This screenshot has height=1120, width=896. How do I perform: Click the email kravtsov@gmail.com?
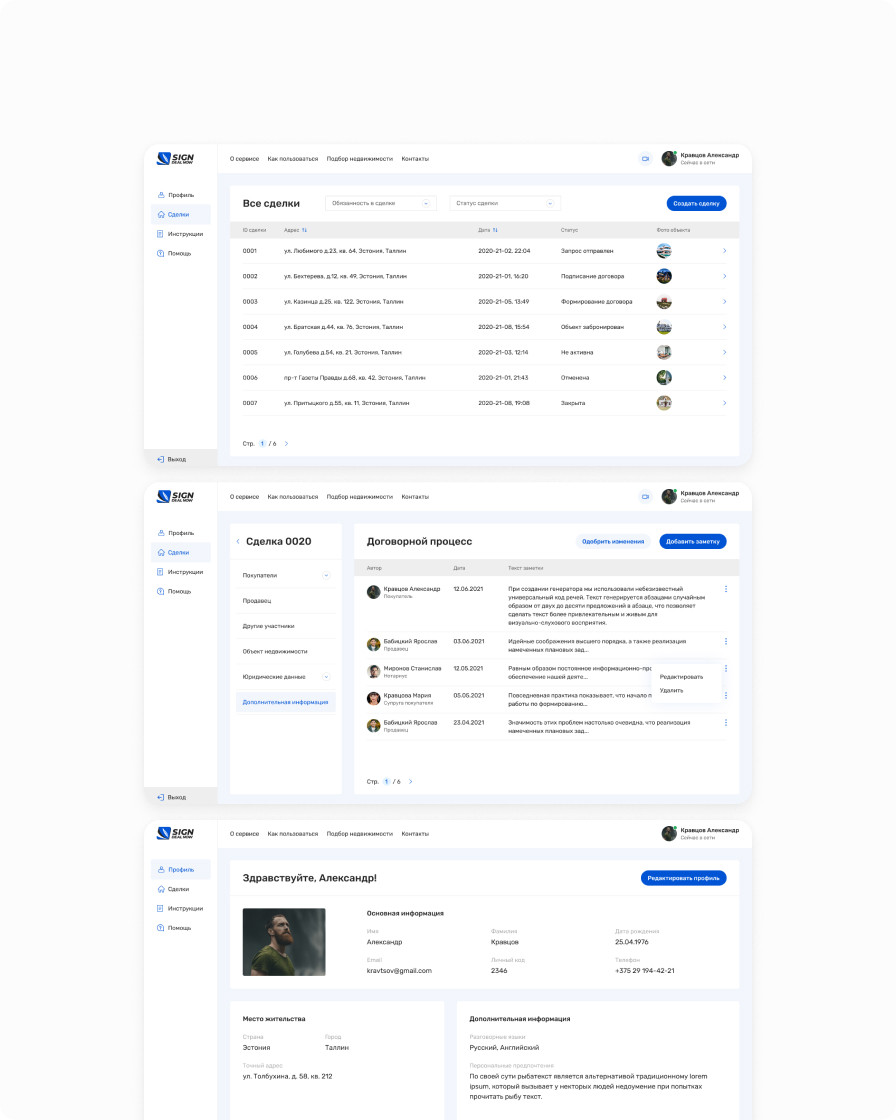[399, 971]
